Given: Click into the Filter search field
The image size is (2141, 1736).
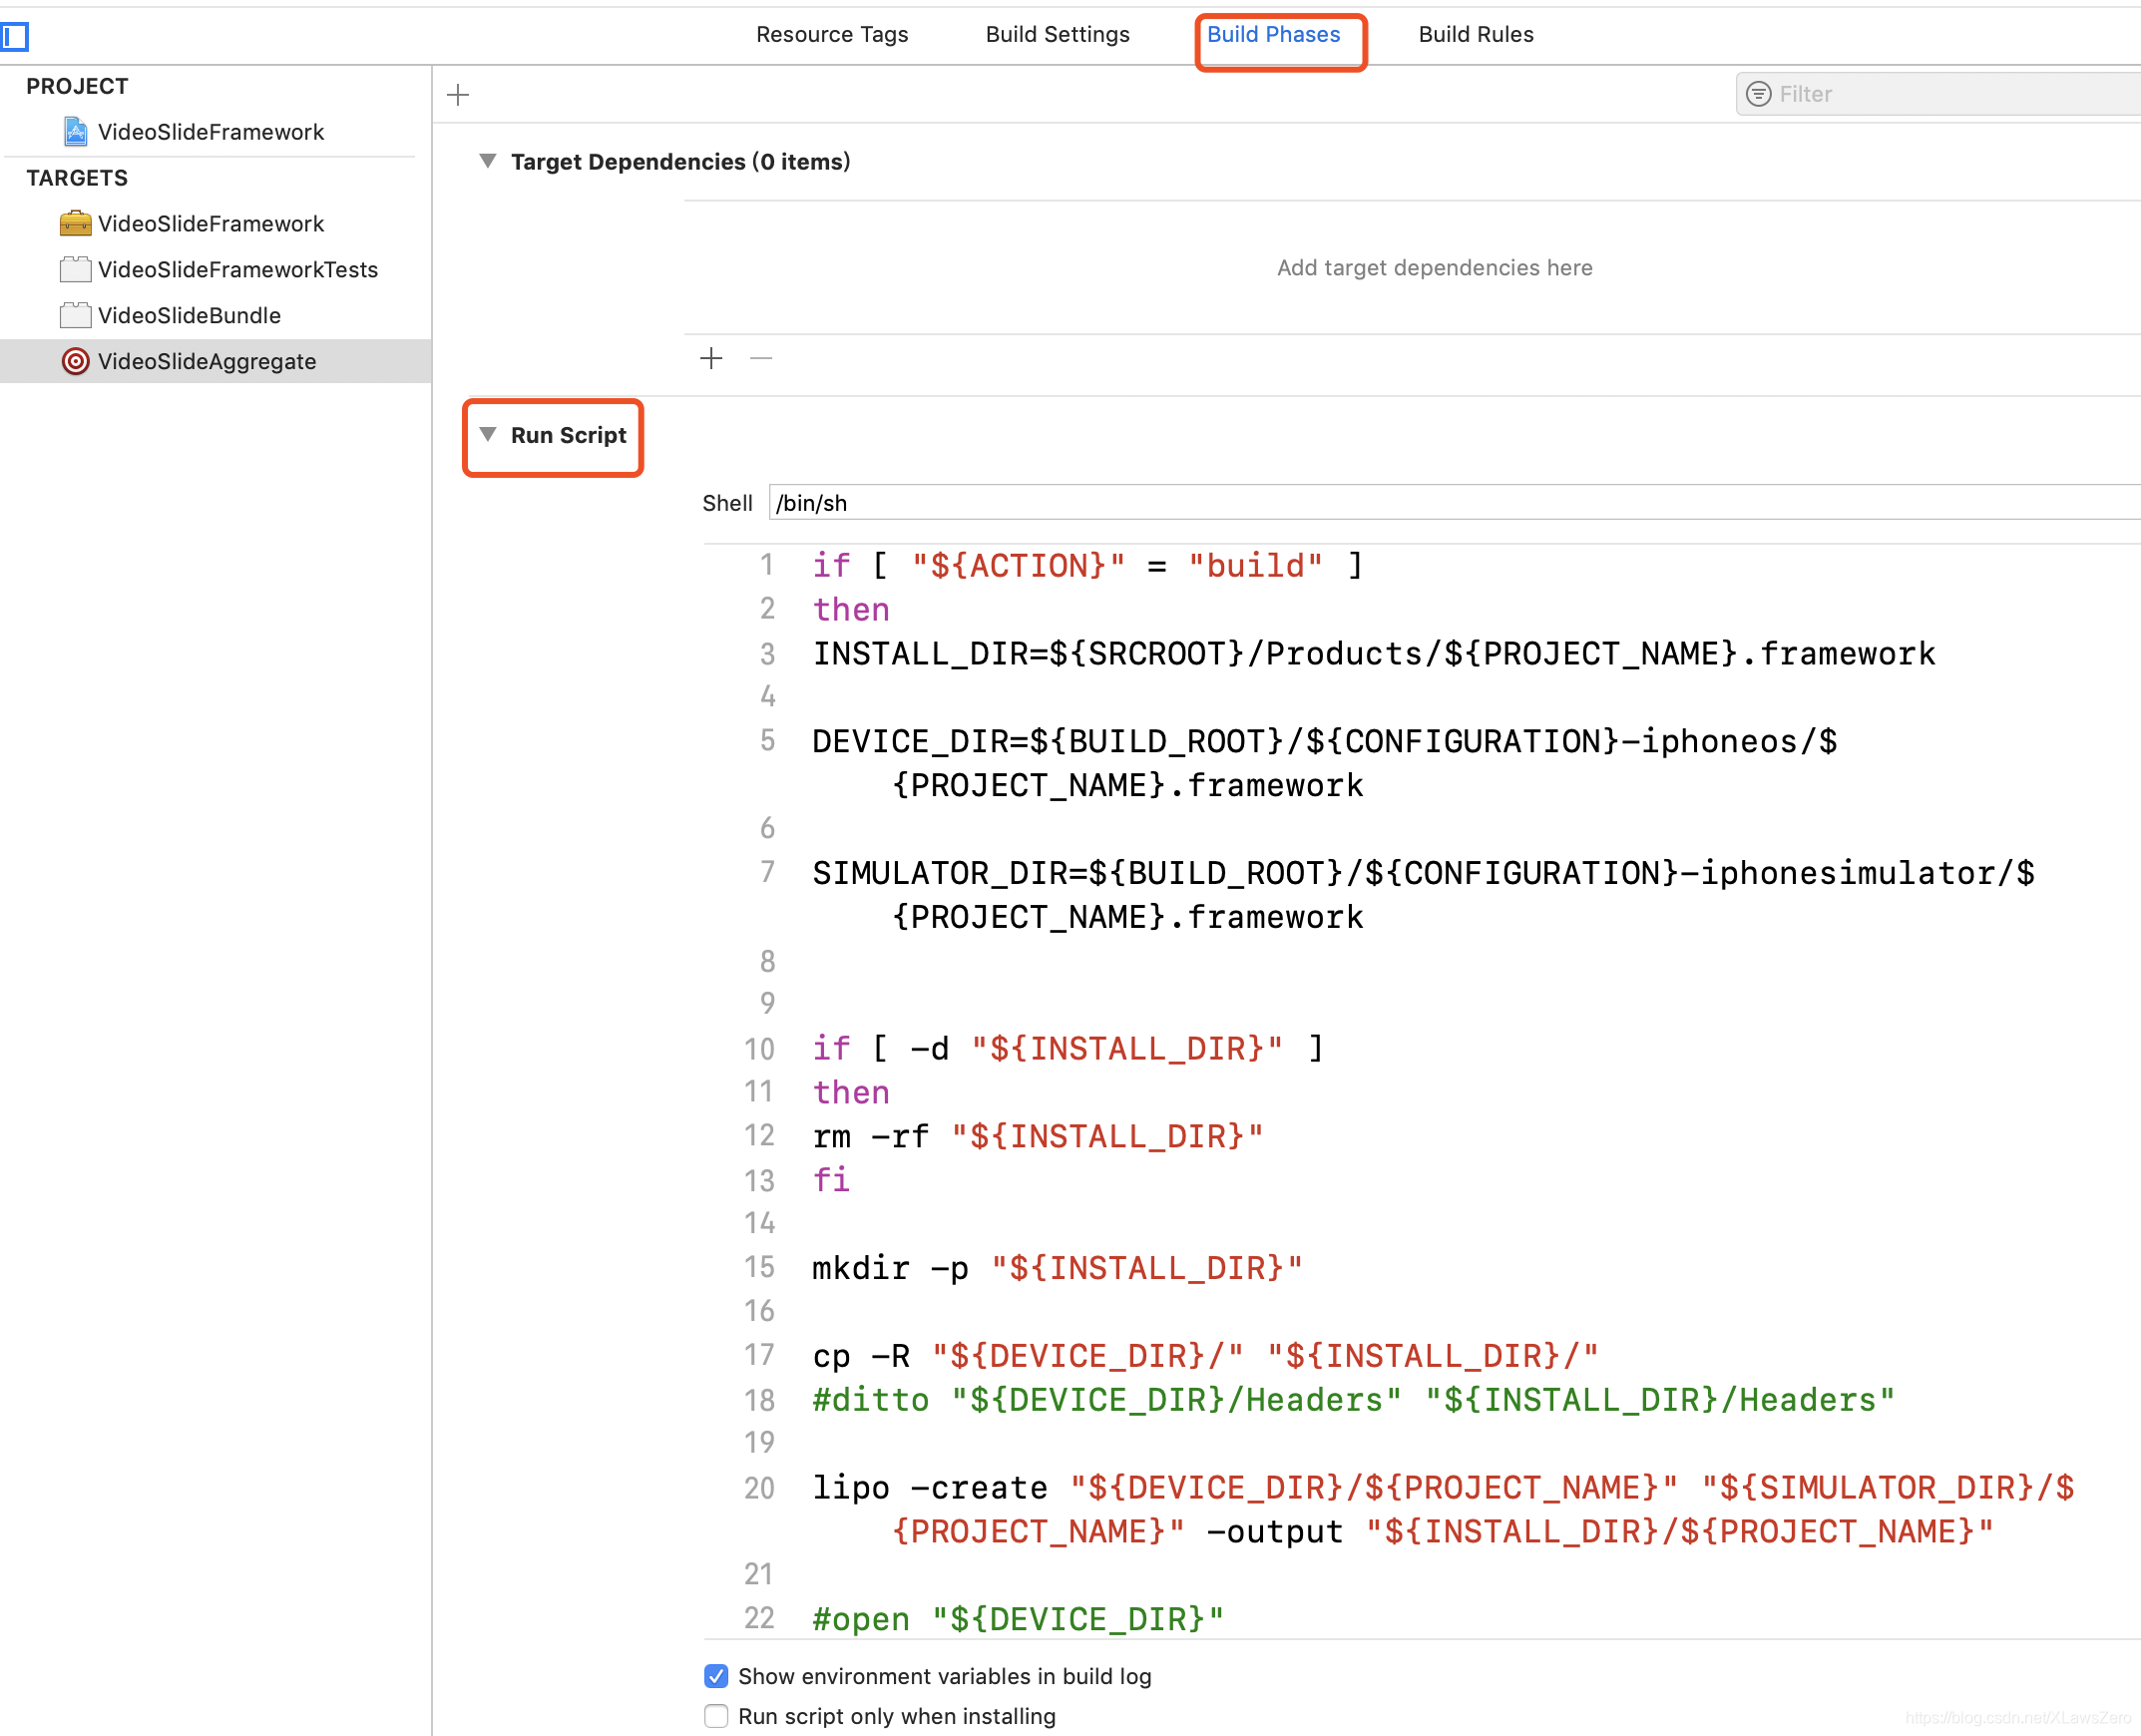Looking at the screenshot, I should [1950, 94].
